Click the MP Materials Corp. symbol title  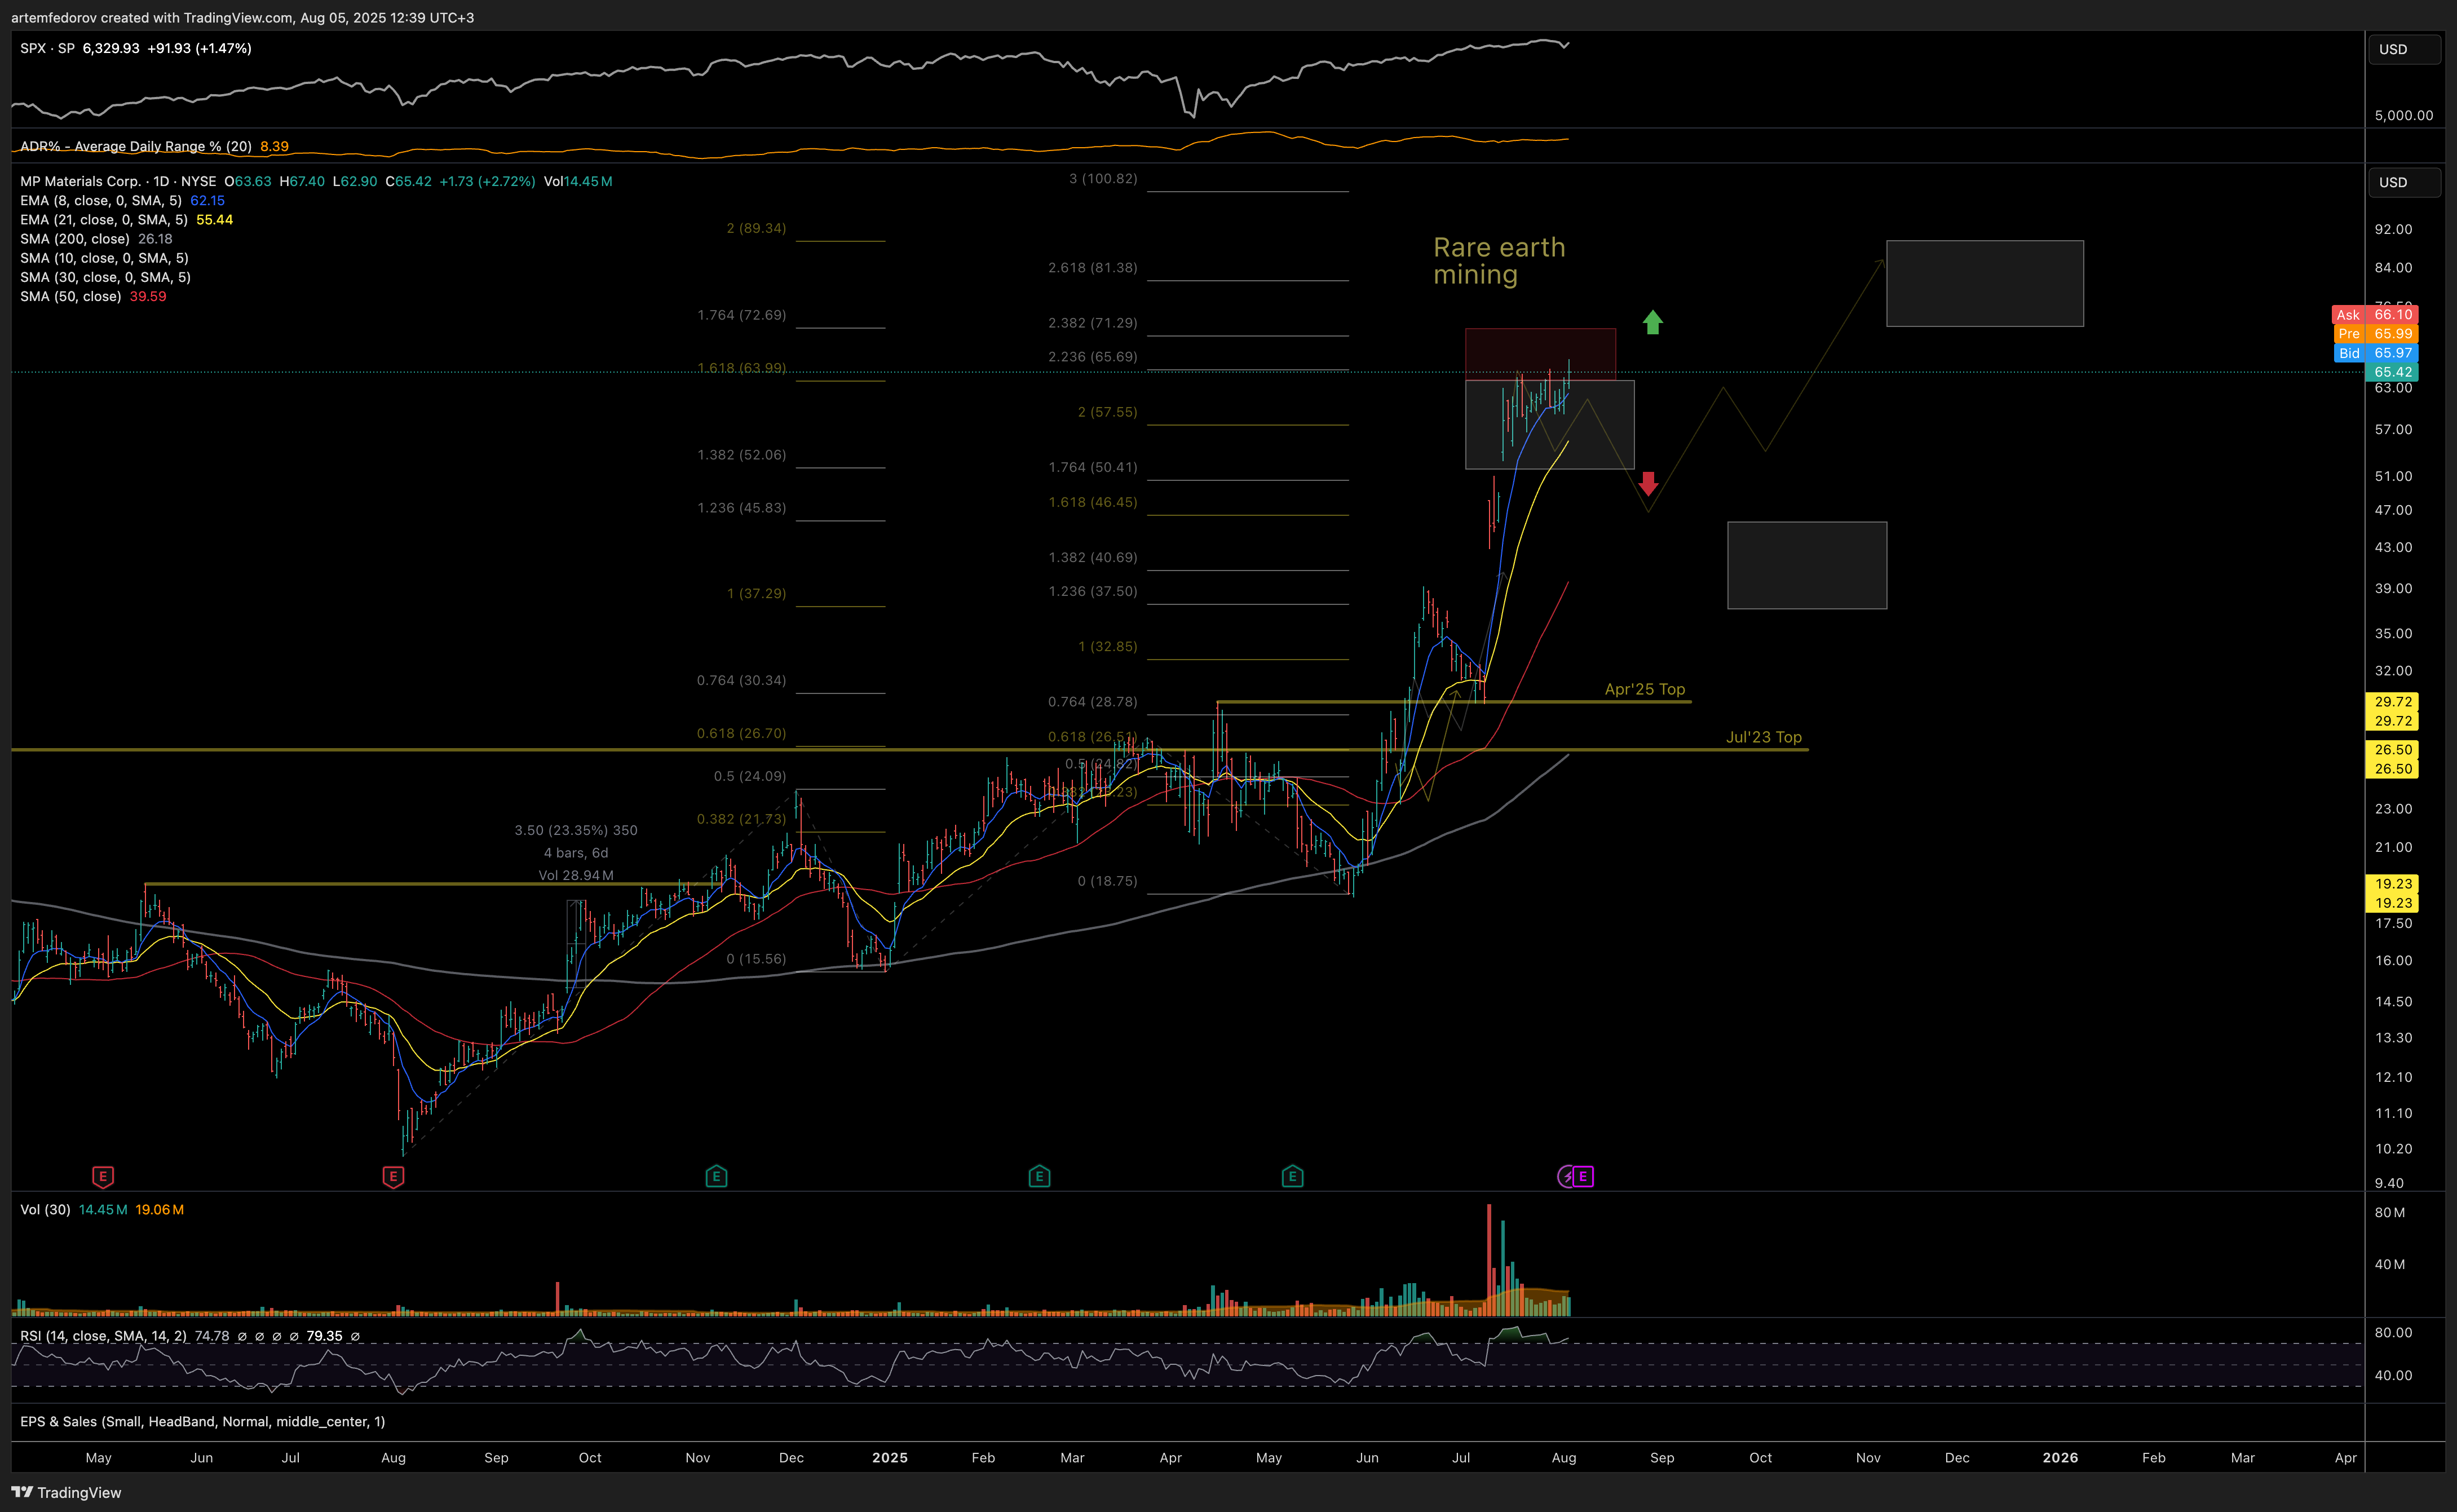[80, 181]
